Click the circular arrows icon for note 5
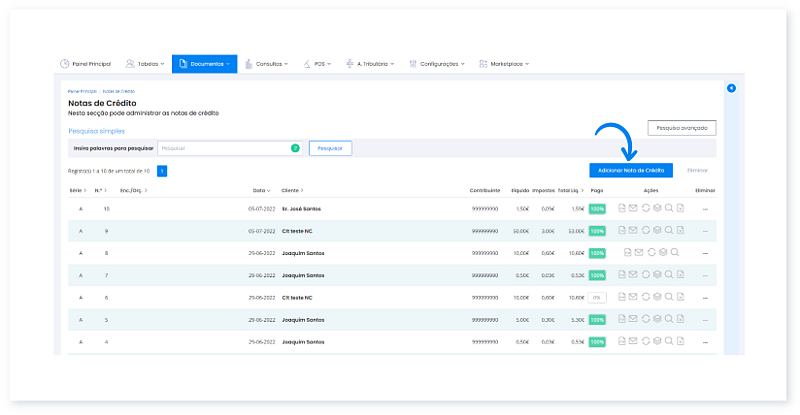Screen dimensions: 800x415 pyautogui.click(x=645, y=319)
